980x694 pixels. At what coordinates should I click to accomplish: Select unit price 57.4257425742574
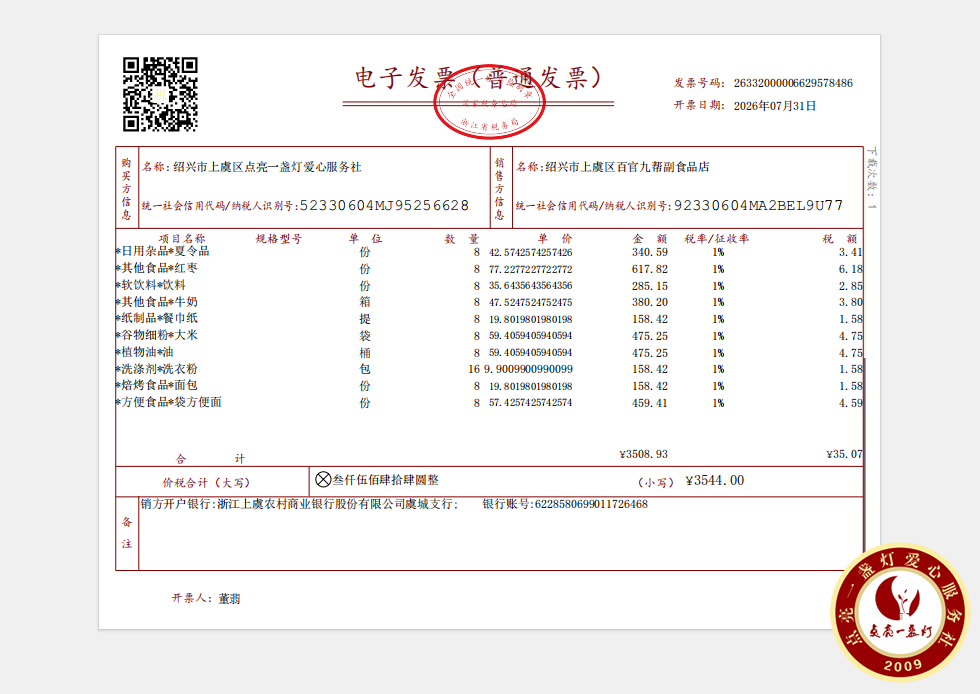click(531, 403)
